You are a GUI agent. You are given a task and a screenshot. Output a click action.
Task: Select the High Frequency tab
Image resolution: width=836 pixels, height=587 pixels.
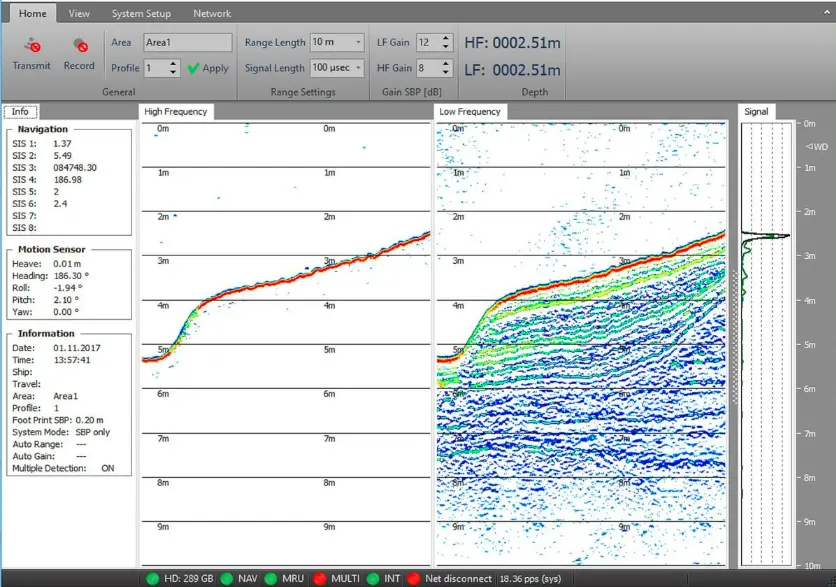pyautogui.click(x=175, y=111)
